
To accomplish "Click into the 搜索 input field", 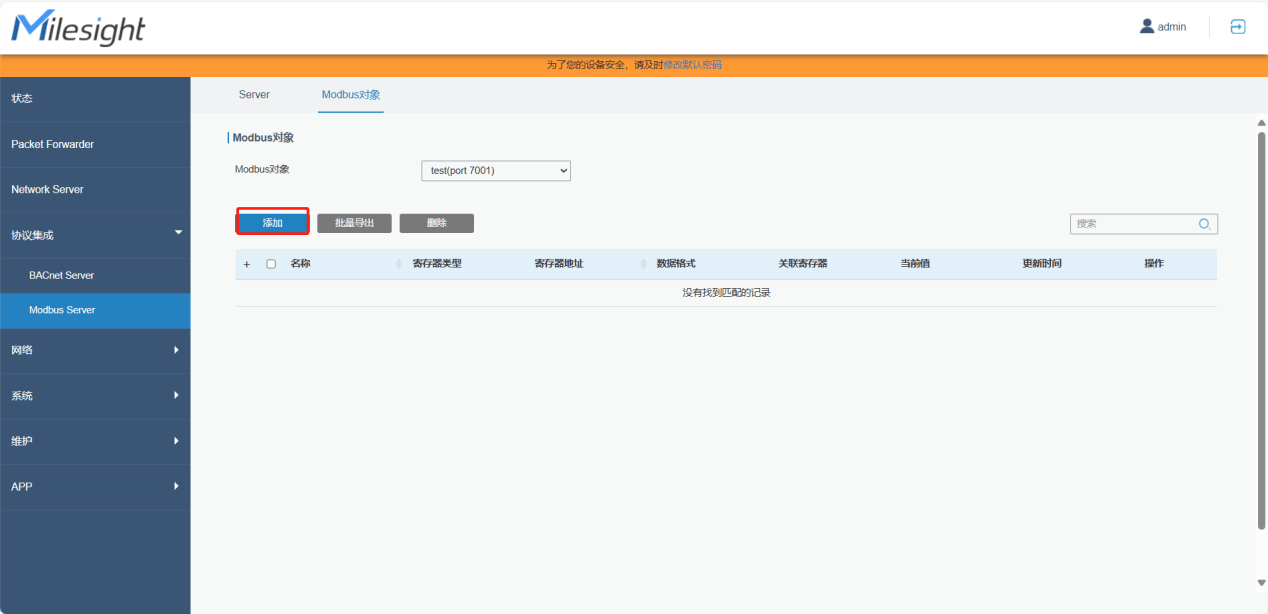I will pyautogui.click(x=1132, y=224).
